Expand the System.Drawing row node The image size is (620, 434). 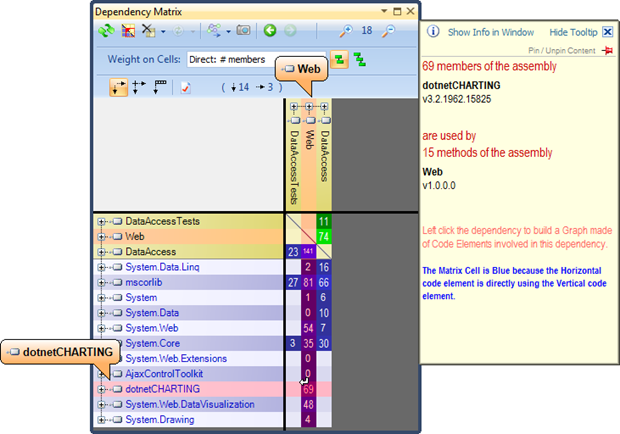[101, 420]
